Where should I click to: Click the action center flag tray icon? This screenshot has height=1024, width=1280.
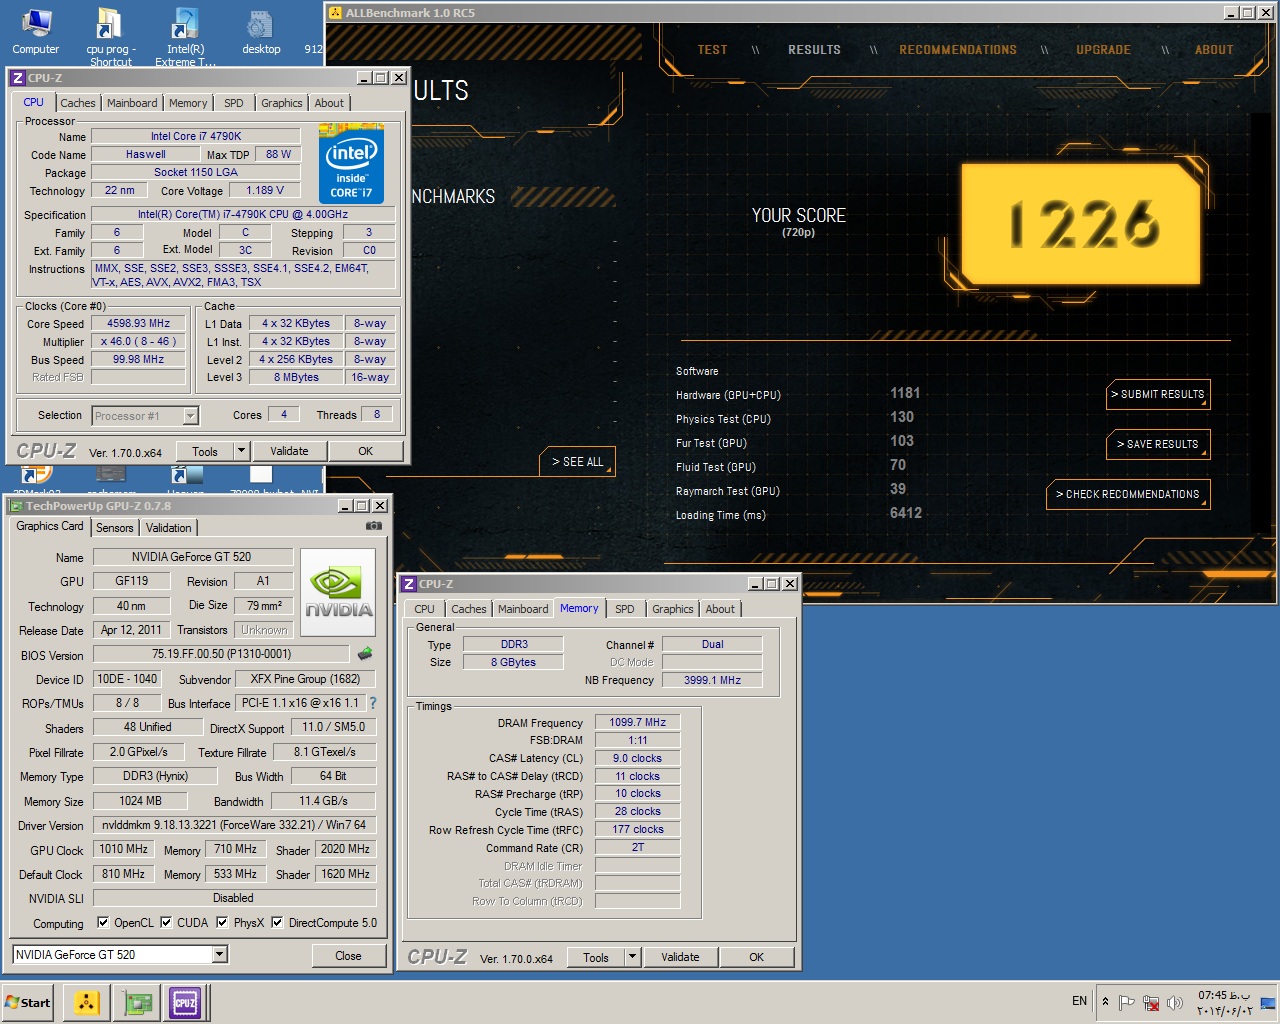coord(1127,1001)
